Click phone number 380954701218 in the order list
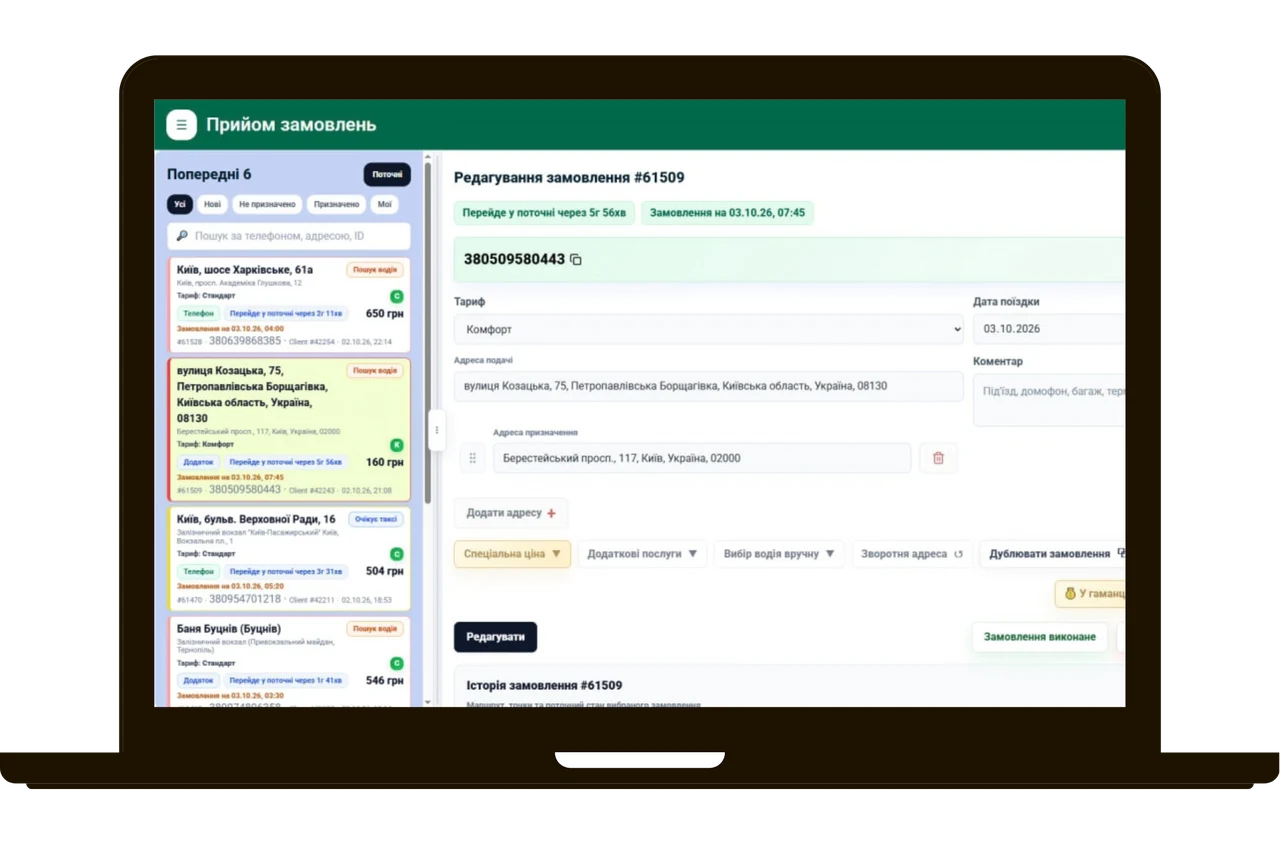 [245, 599]
